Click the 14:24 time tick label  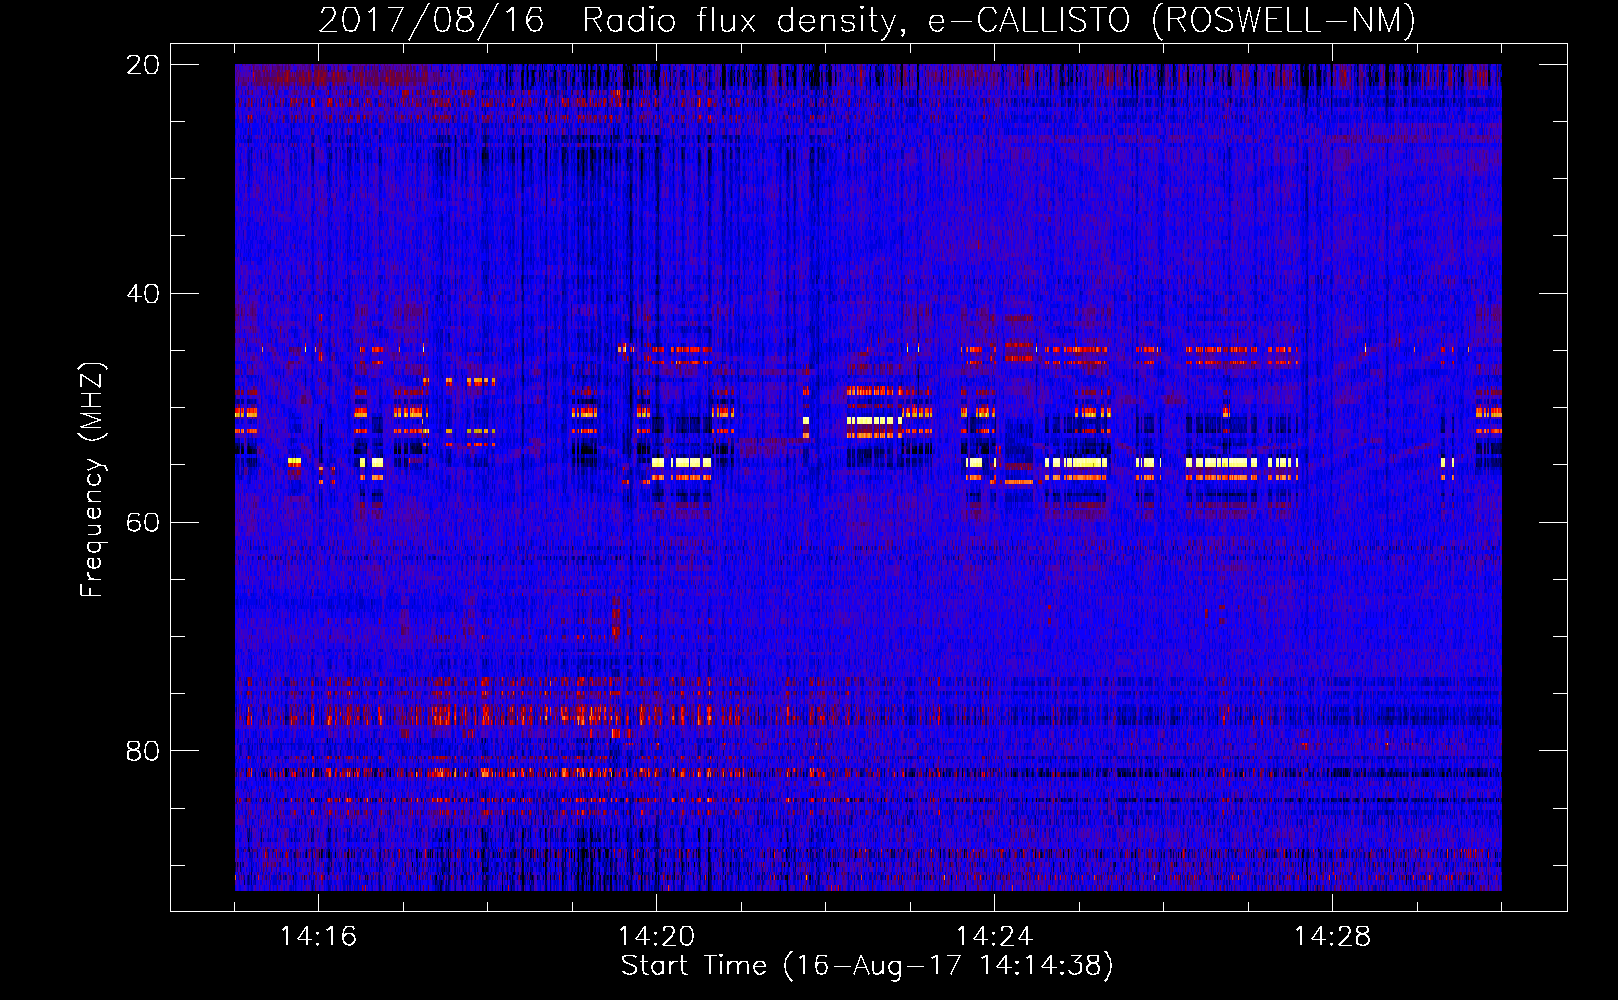pos(994,936)
